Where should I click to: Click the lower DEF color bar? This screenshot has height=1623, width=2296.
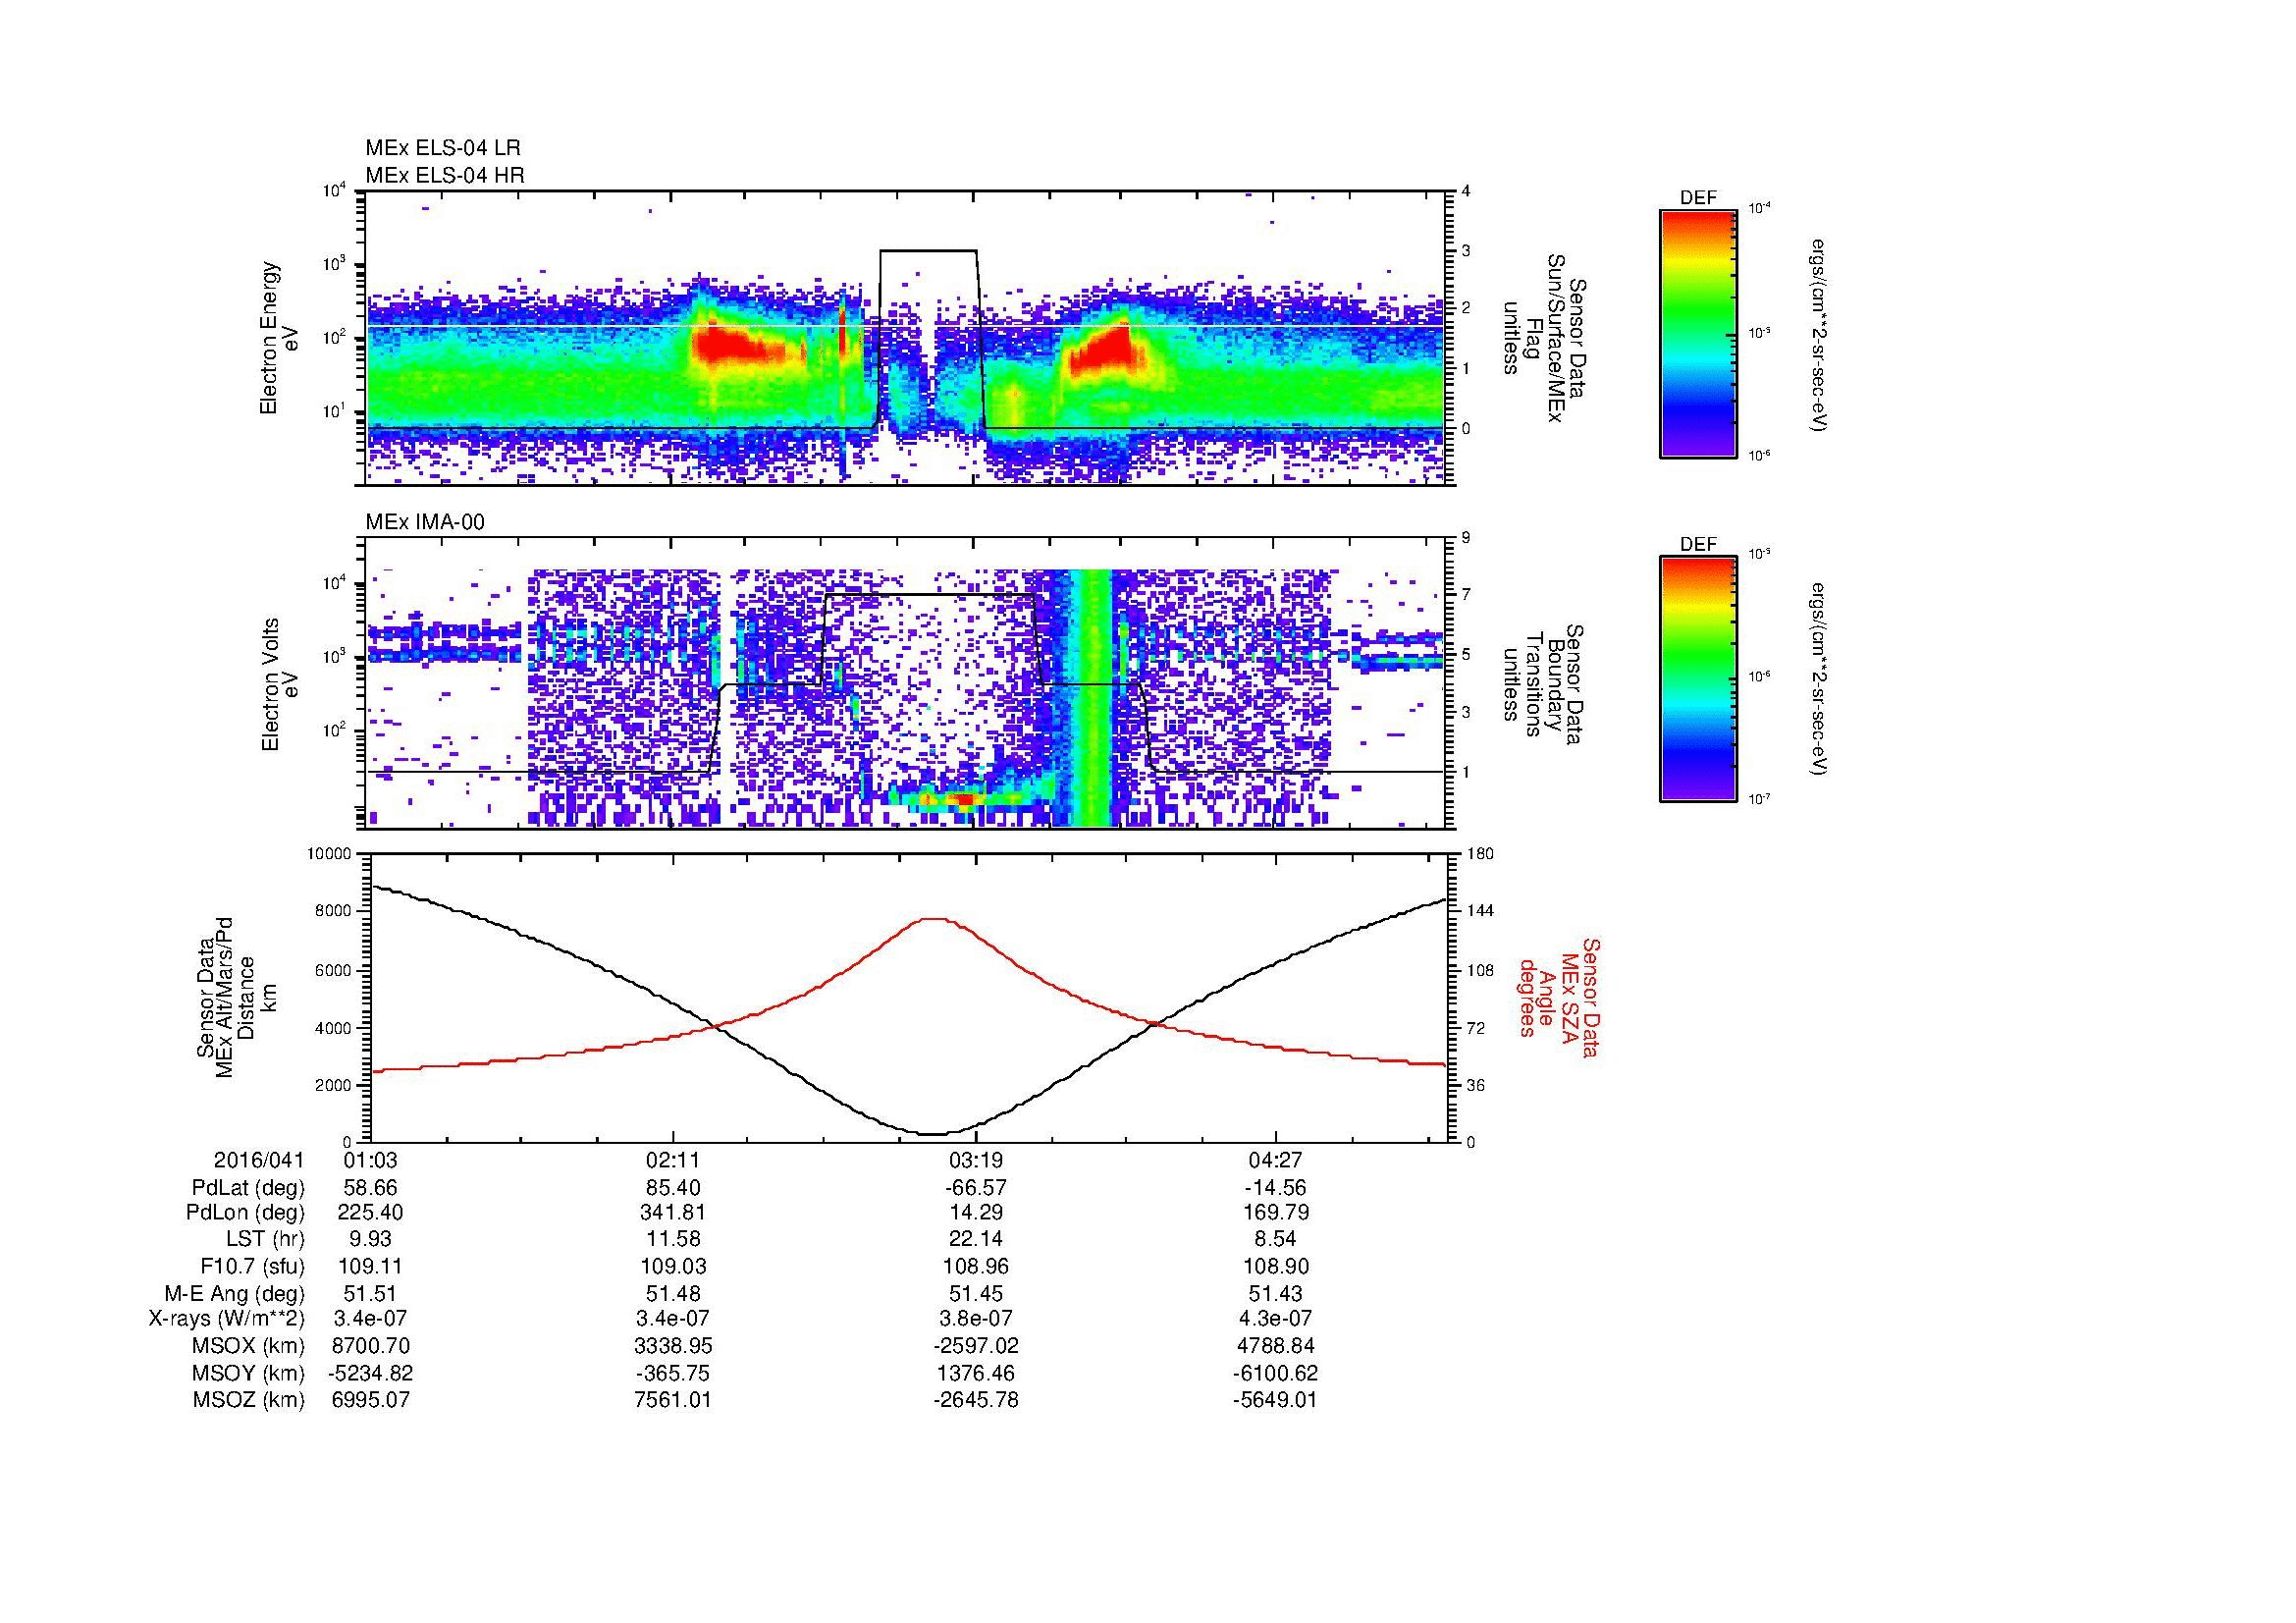click(x=1698, y=679)
